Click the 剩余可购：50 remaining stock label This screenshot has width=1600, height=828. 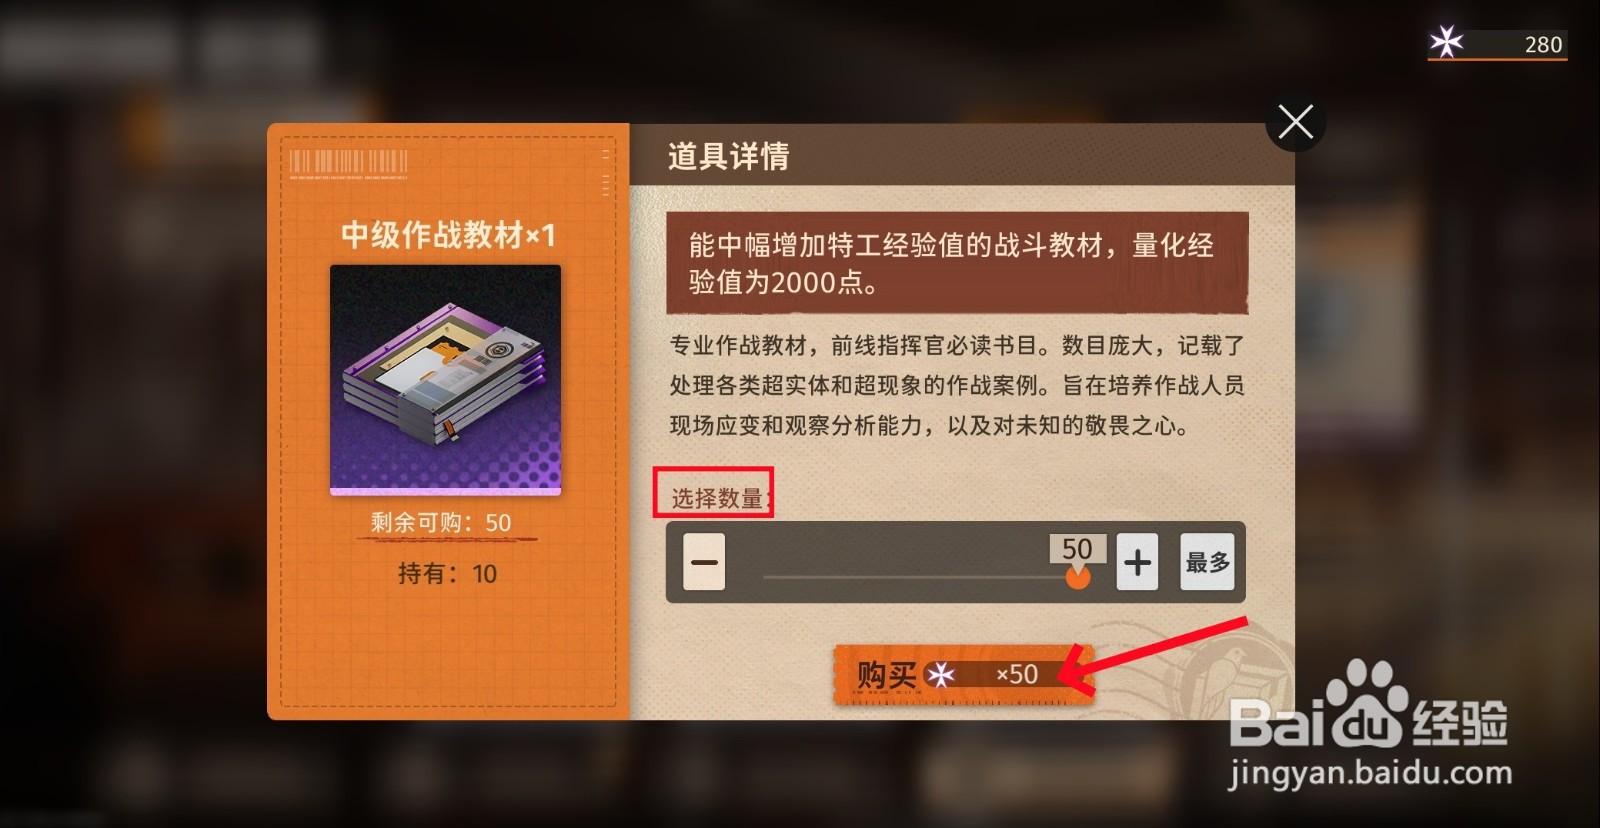coord(441,522)
